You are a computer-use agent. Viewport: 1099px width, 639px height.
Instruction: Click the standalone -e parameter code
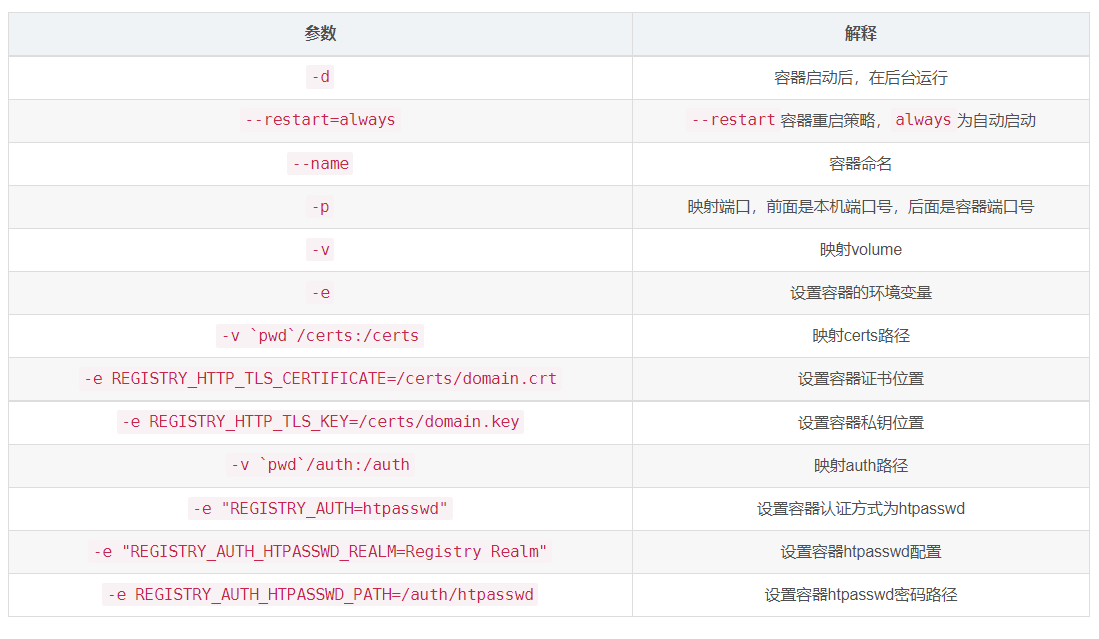320,293
